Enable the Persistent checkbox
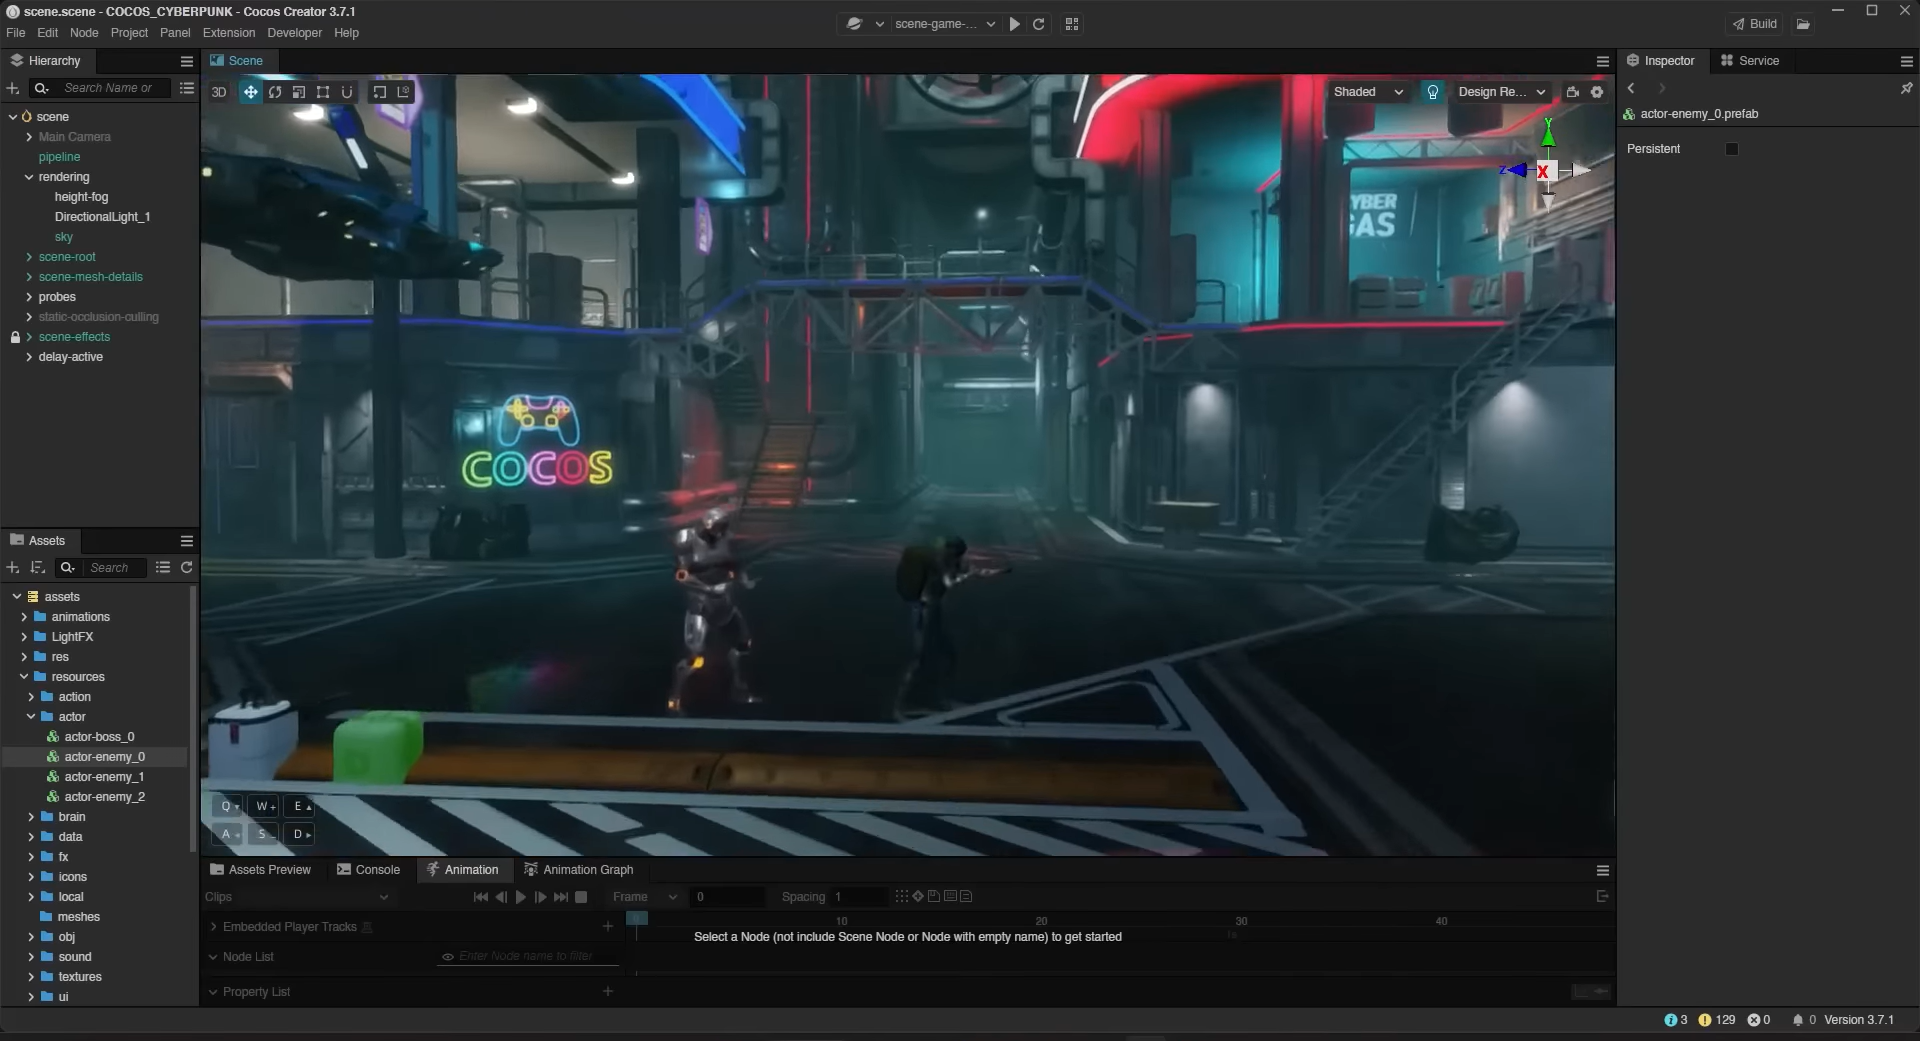 pos(1732,149)
